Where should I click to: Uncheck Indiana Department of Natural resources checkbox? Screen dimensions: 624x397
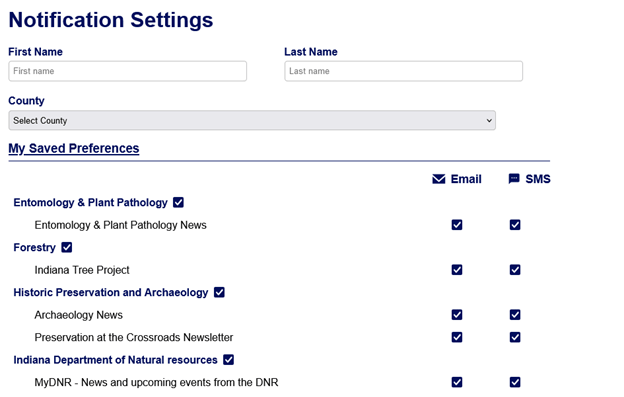(x=228, y=360)
